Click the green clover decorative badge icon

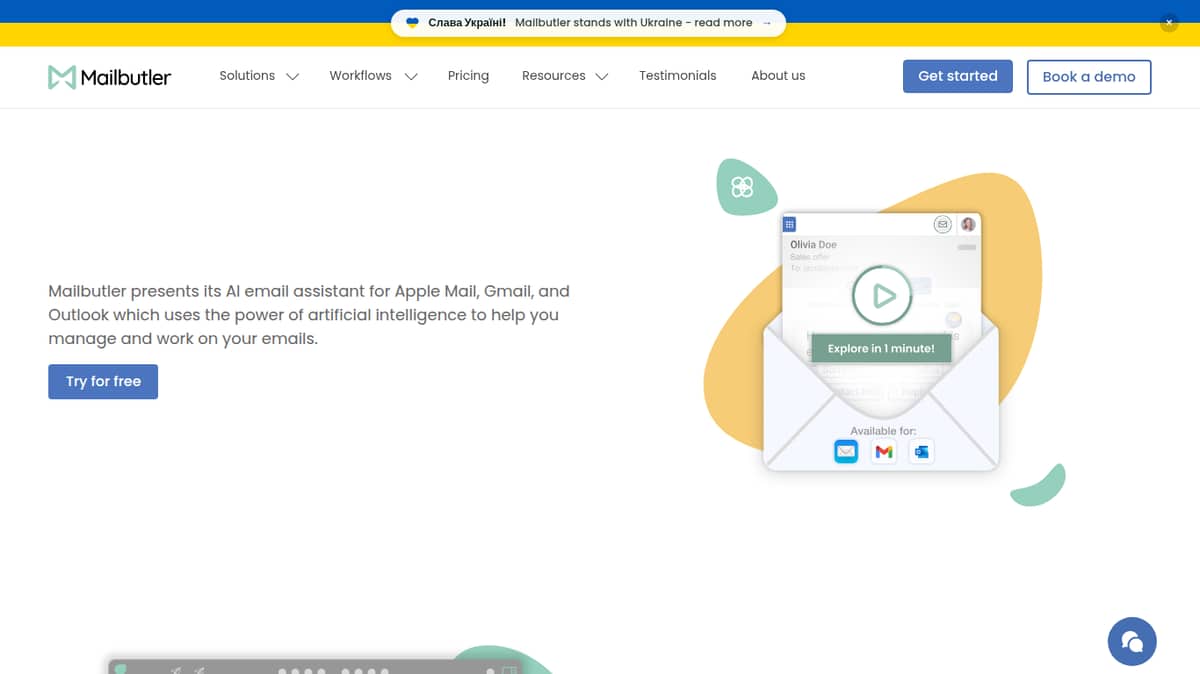742,186
